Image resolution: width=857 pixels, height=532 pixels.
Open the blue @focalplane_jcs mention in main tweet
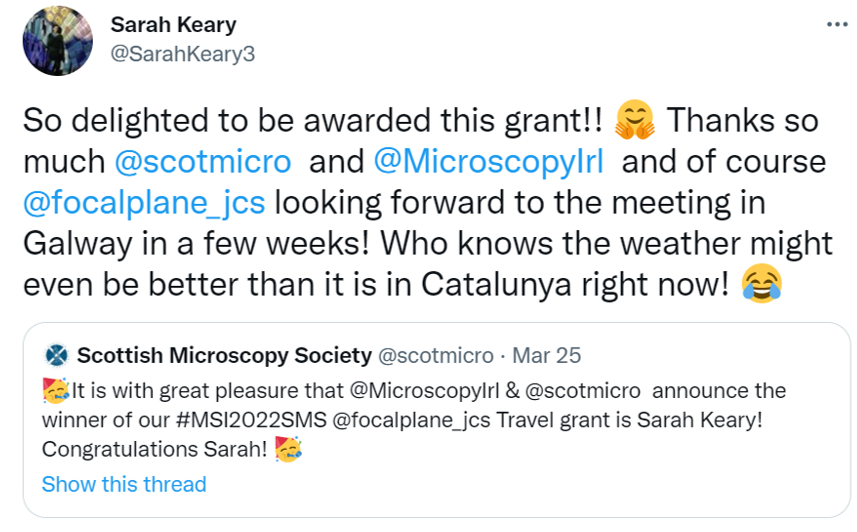(x=143, y=202)
